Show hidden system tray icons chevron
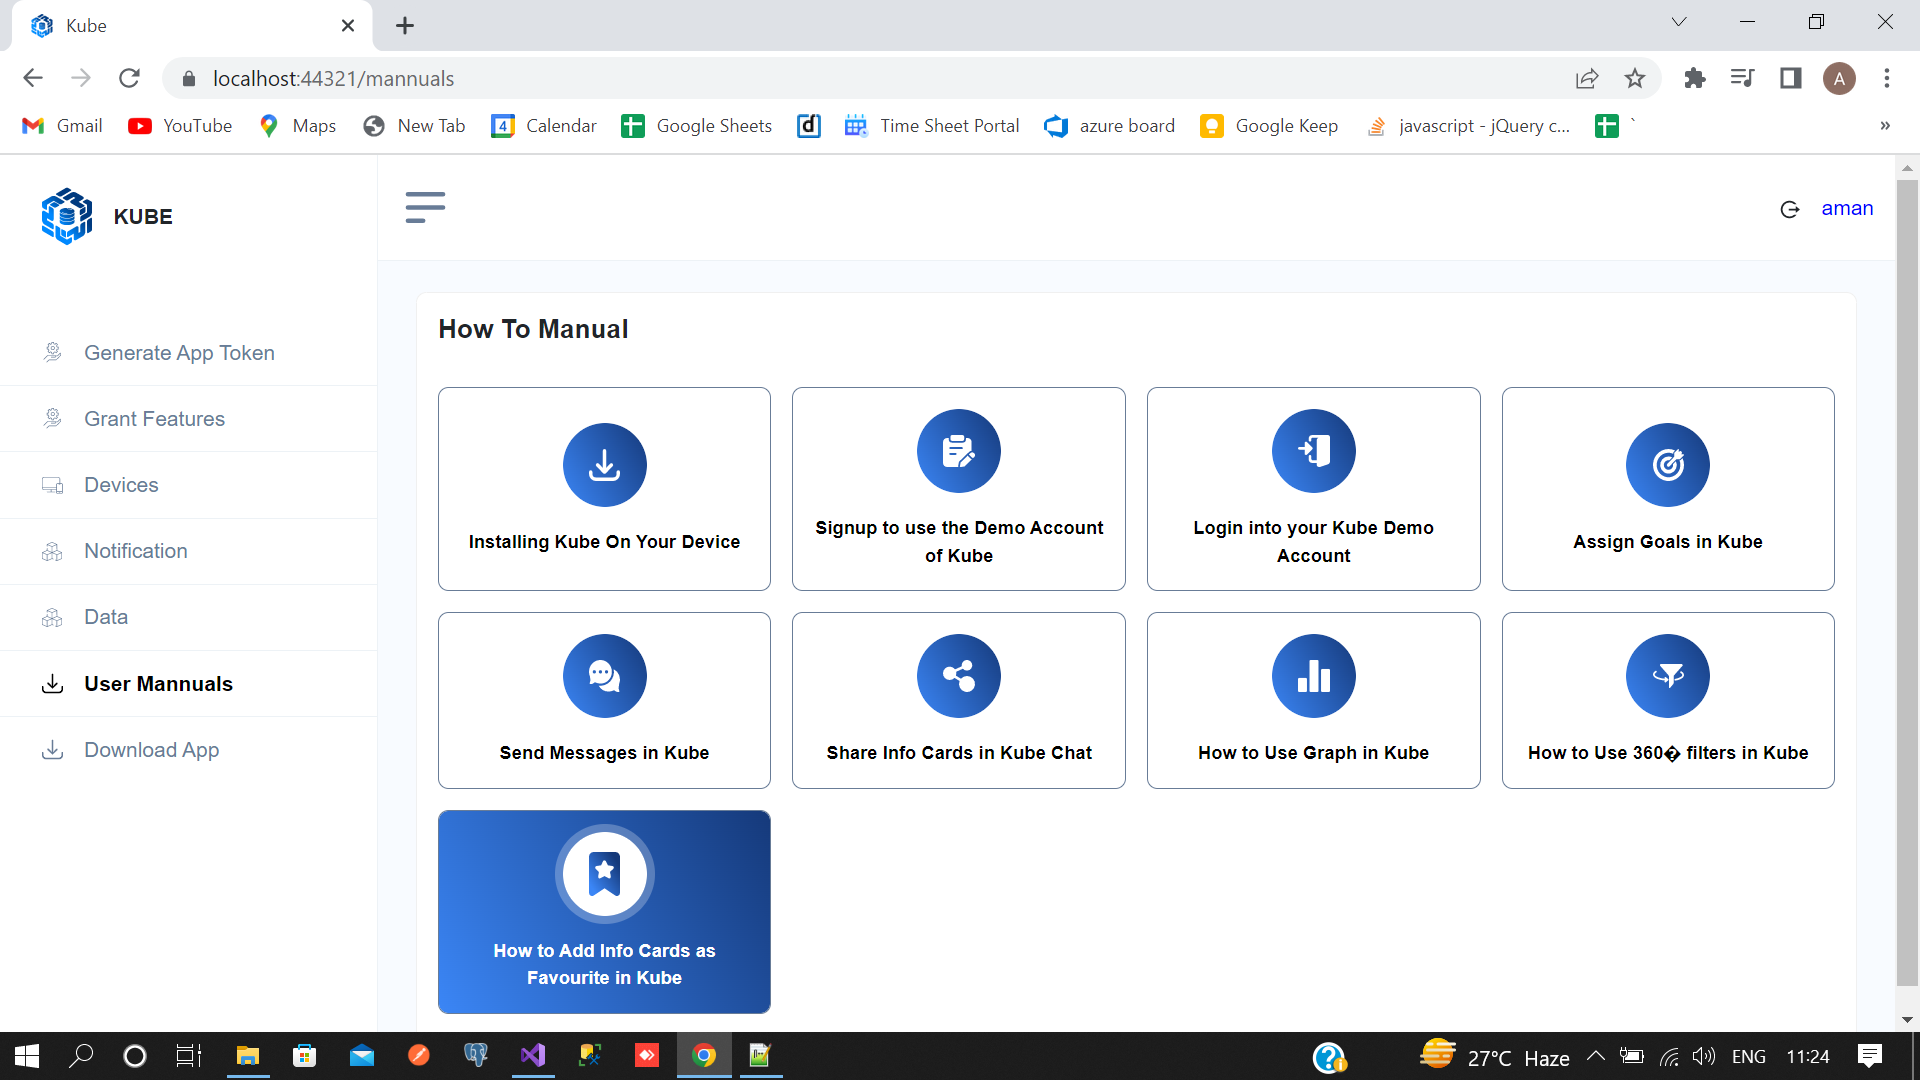The width and height of the screenshot is (1920, 1080). point(1596,1056)
